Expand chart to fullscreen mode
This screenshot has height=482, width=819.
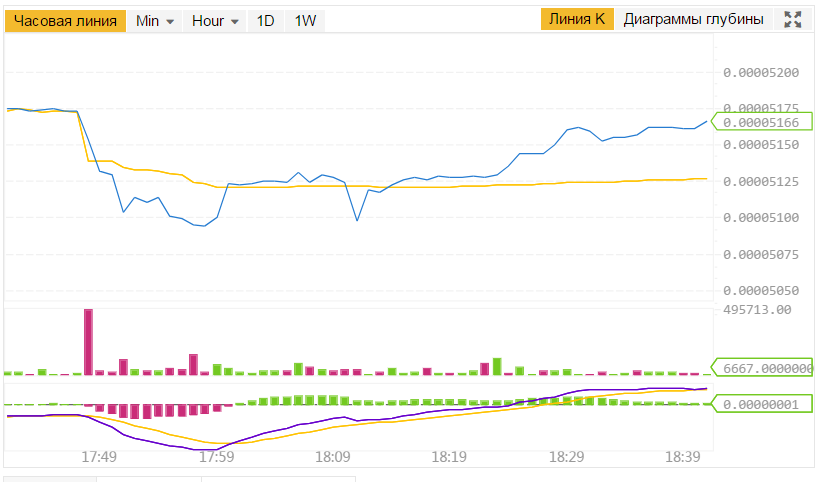click(793, 19)
